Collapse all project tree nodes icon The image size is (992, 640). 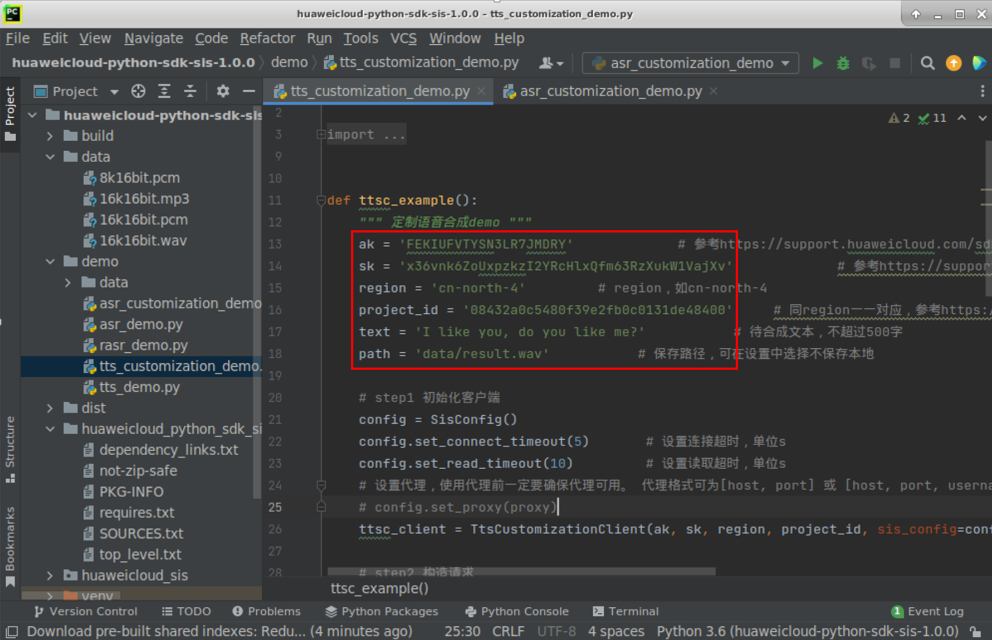click(x=190, y=92)
